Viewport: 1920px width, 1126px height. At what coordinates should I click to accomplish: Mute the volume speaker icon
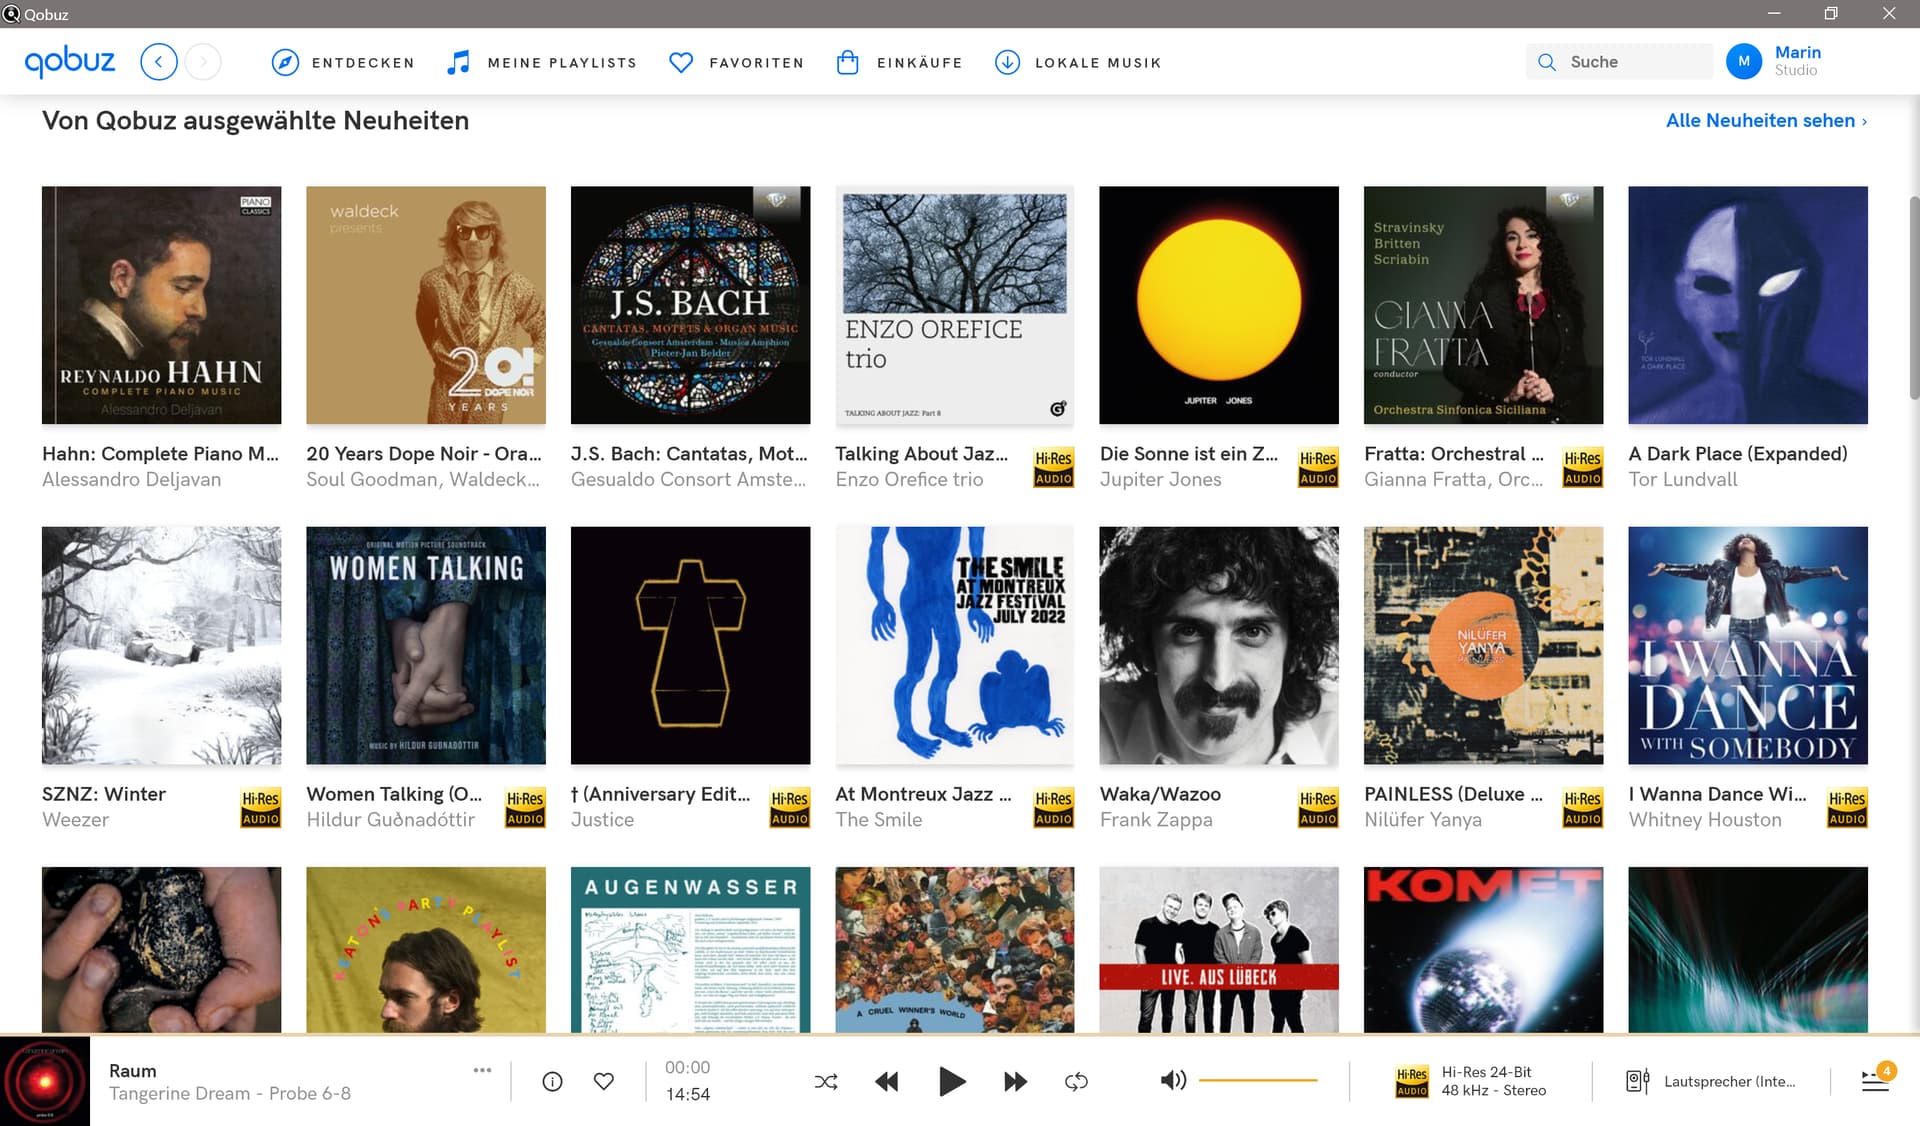(1173, 1080)
